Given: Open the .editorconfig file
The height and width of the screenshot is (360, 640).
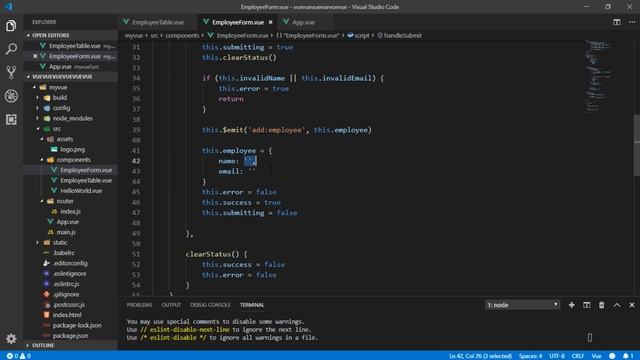Looking at the screenshot, I should coord(70,263).
